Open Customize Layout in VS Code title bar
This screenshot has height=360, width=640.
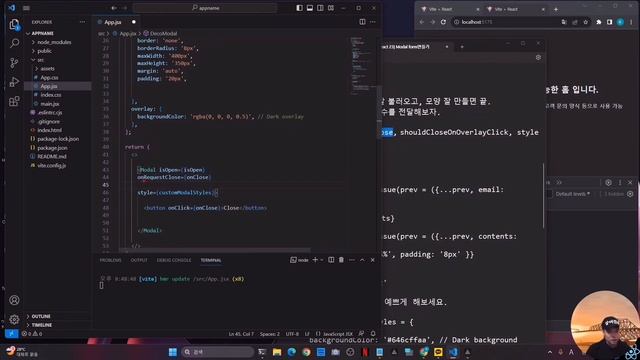coord(331,8)
